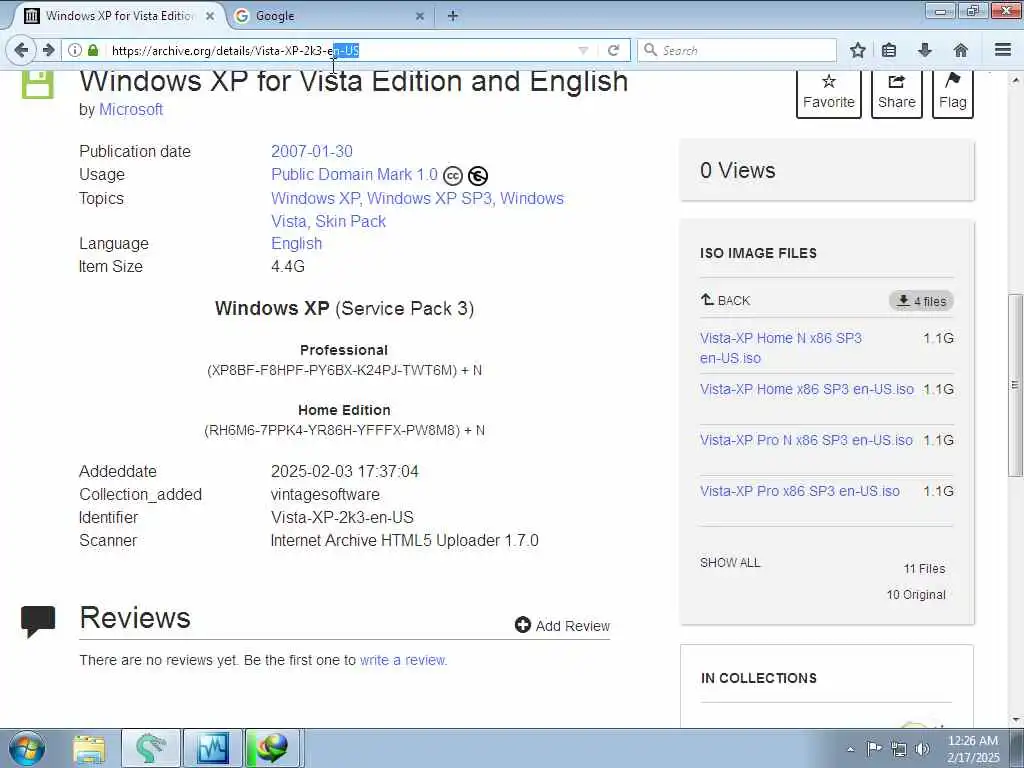The width and height of the screenshot is (1024, 768).
Task: Click the public domain no-copyright icon
Action: pos(478,176)
